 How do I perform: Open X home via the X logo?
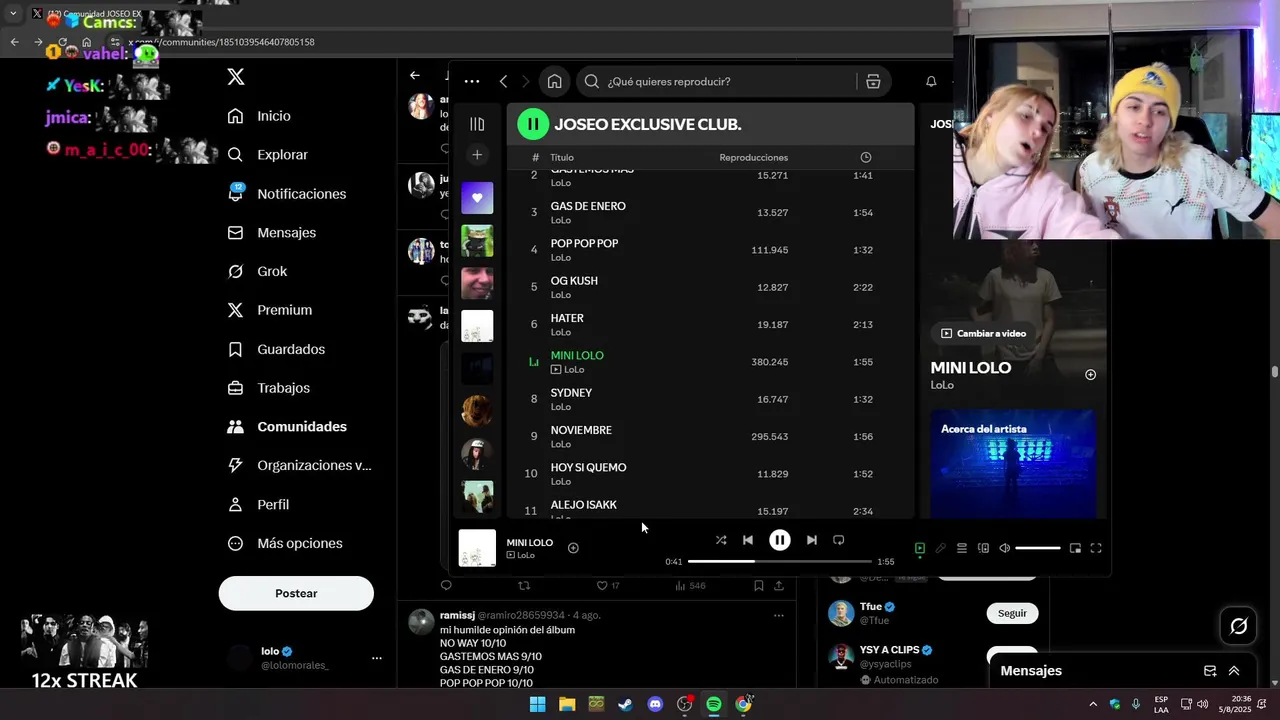pos(235,77)
